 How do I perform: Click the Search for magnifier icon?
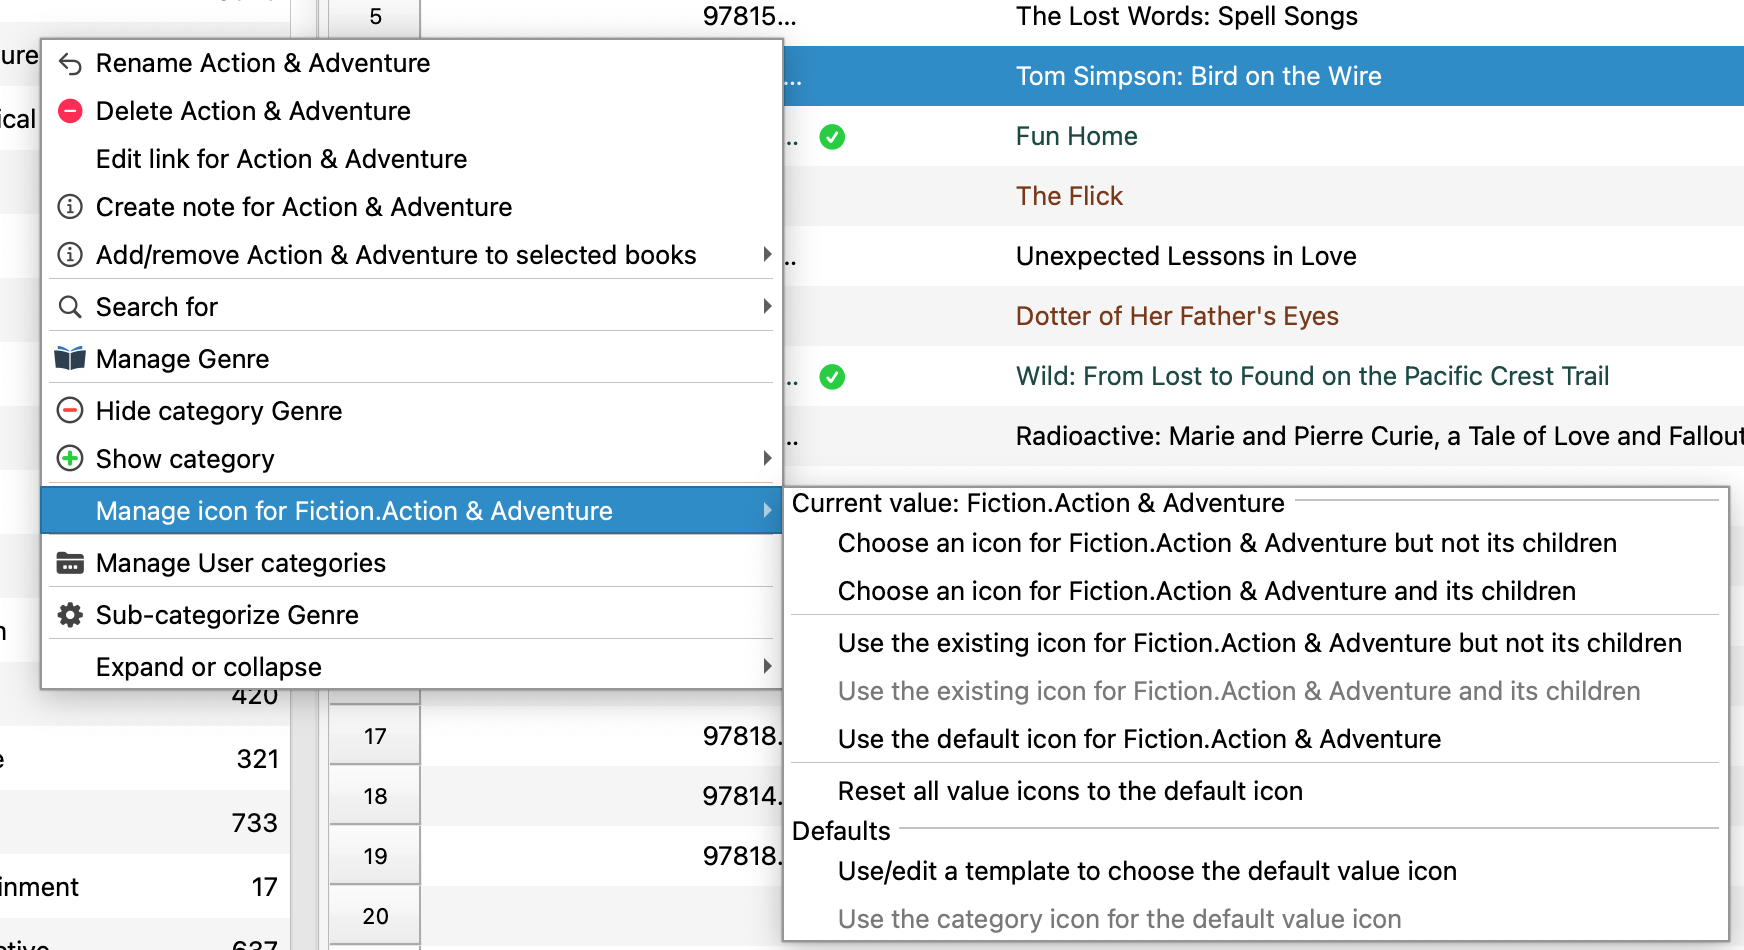pyautogui.click(x=70, y=307)
